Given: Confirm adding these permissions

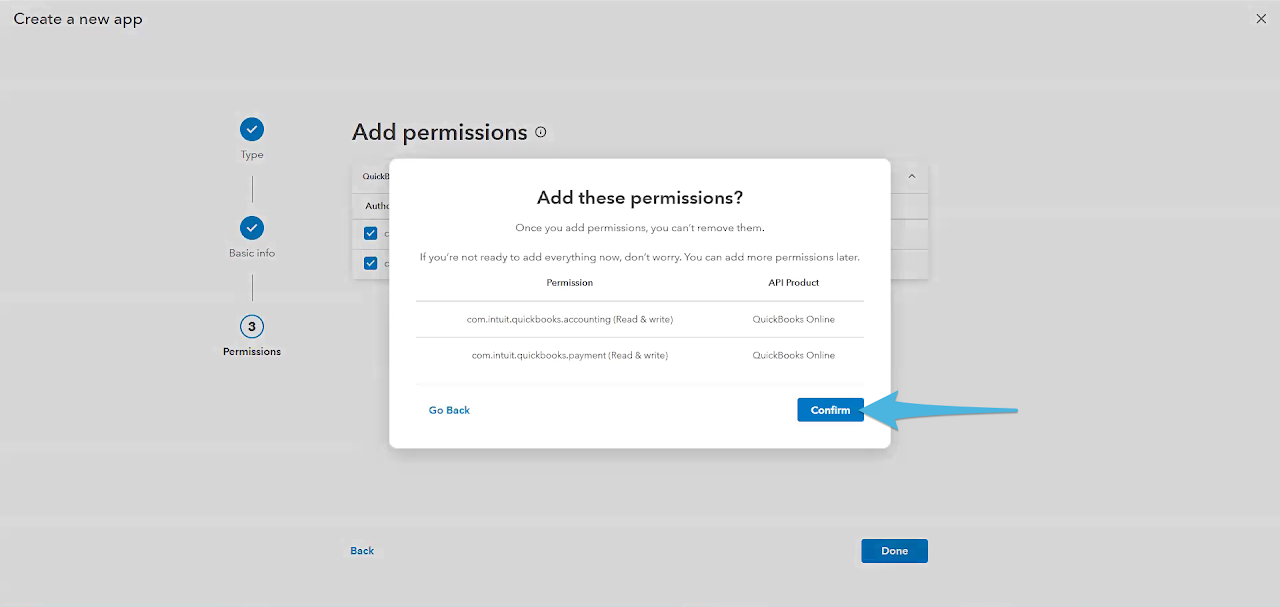Looking at the screenshot, I should point(830,410).
